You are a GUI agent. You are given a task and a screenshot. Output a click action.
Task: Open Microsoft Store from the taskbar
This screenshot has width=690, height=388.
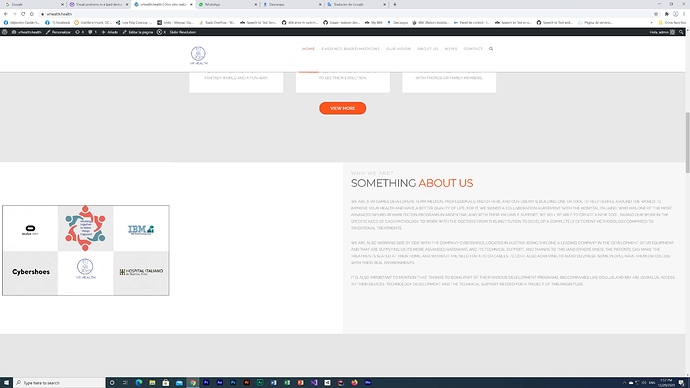165,383
